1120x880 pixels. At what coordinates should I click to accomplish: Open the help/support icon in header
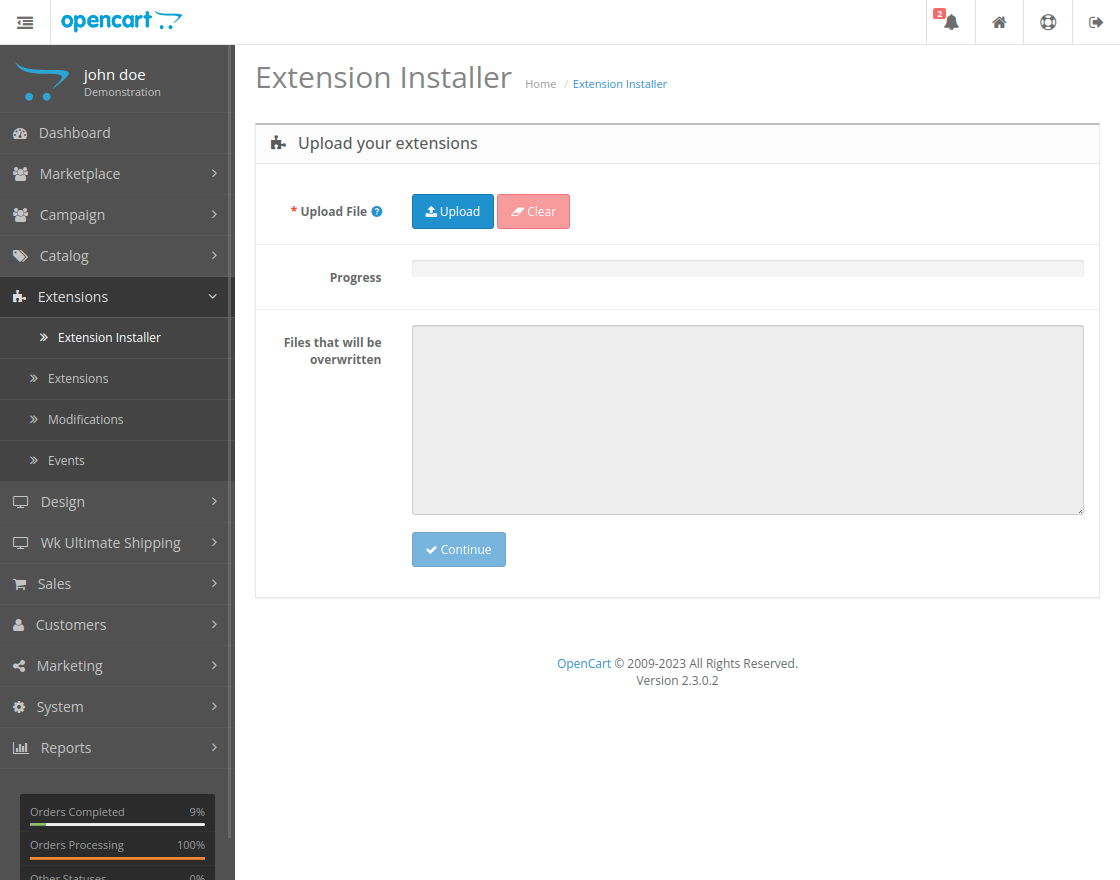[x=1047, y=22]
